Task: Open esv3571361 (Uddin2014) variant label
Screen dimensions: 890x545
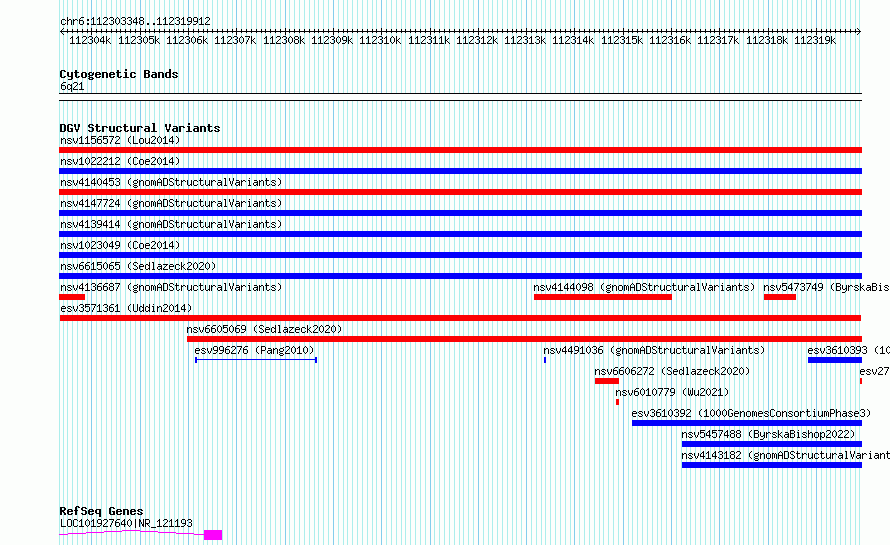Action: [x=126, y=308]
